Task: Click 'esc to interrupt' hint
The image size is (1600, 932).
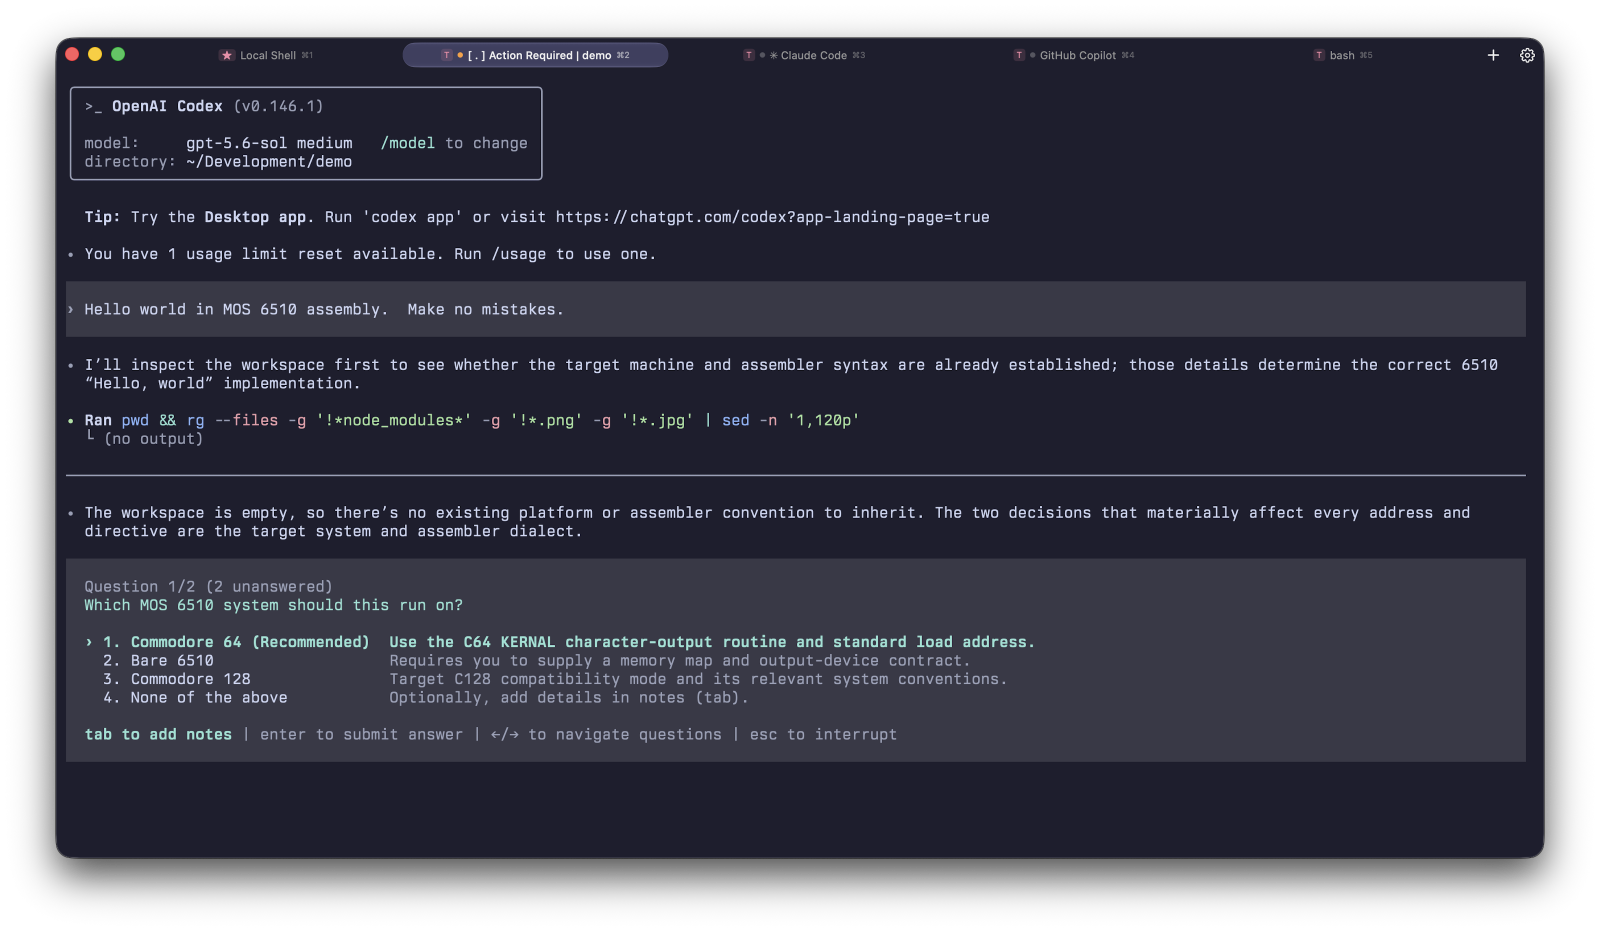Action: 823,735
